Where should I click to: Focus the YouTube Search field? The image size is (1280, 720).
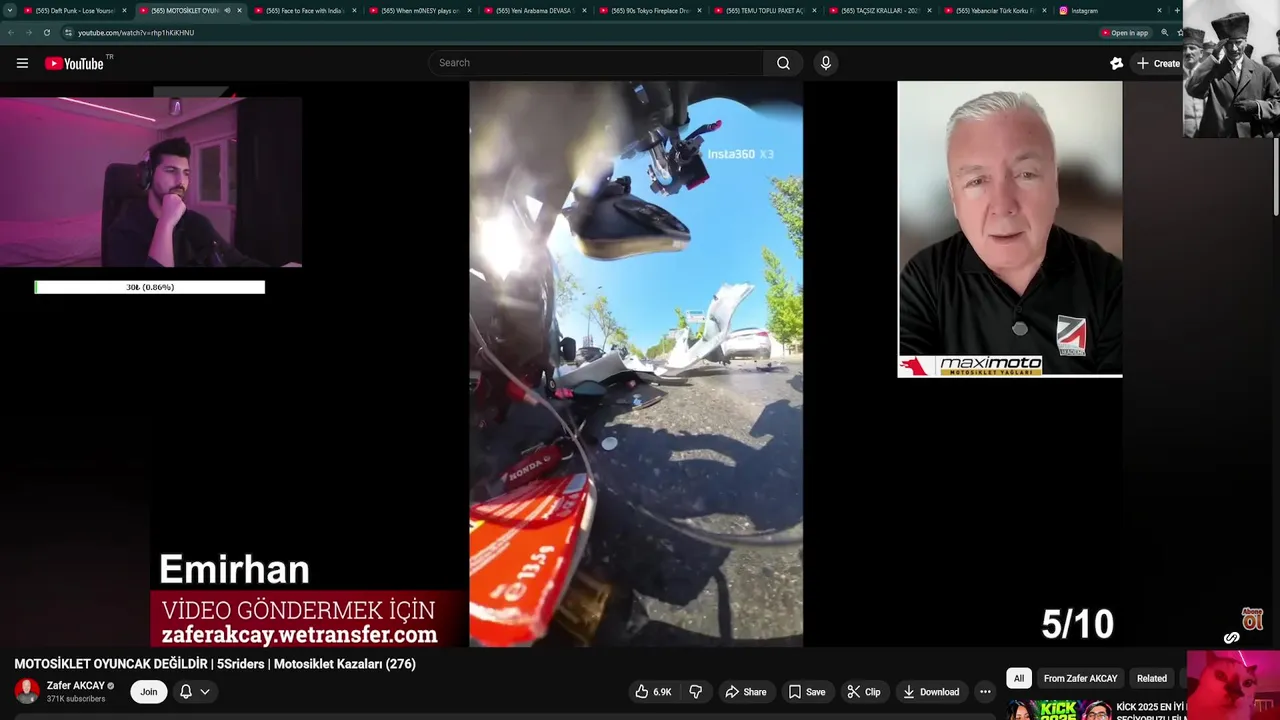597,63
